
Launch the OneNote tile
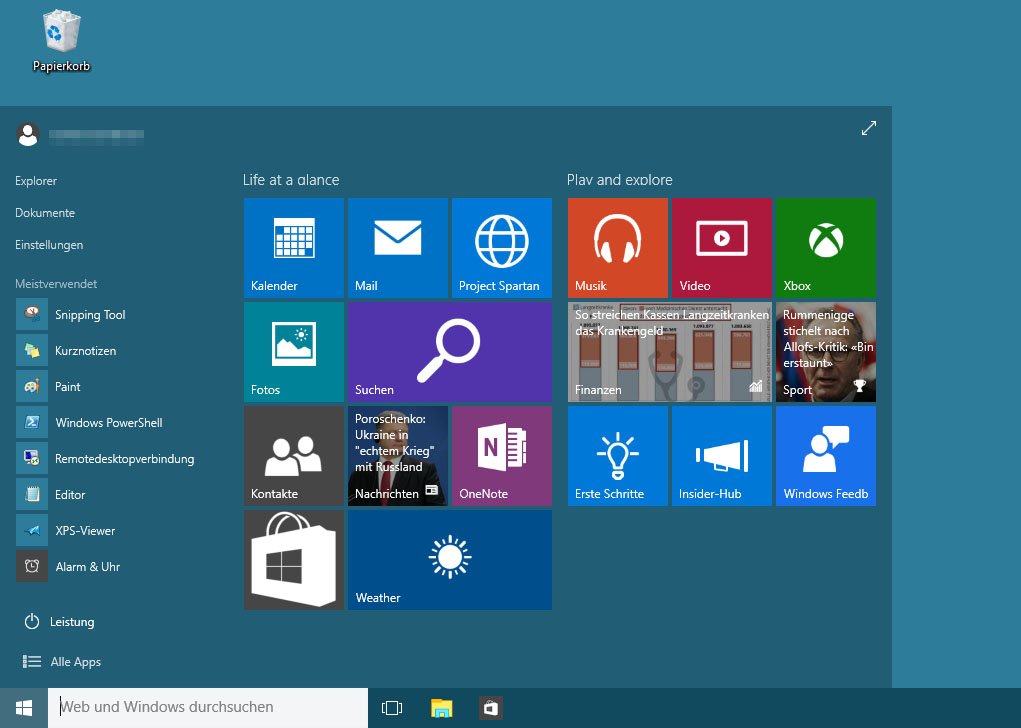click(502, 456)
